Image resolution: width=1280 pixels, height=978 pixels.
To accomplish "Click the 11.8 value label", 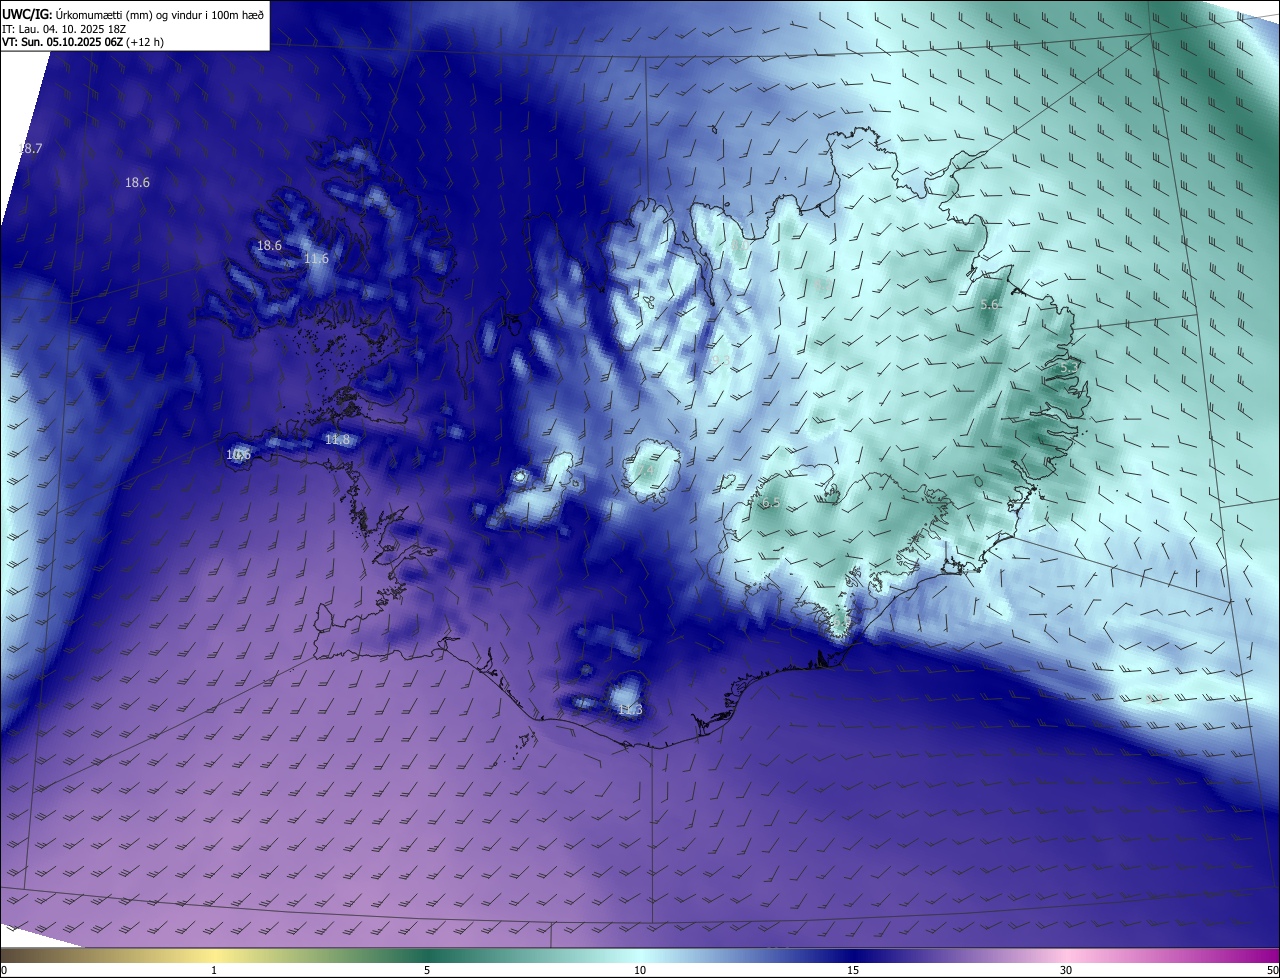I will 338,440.
